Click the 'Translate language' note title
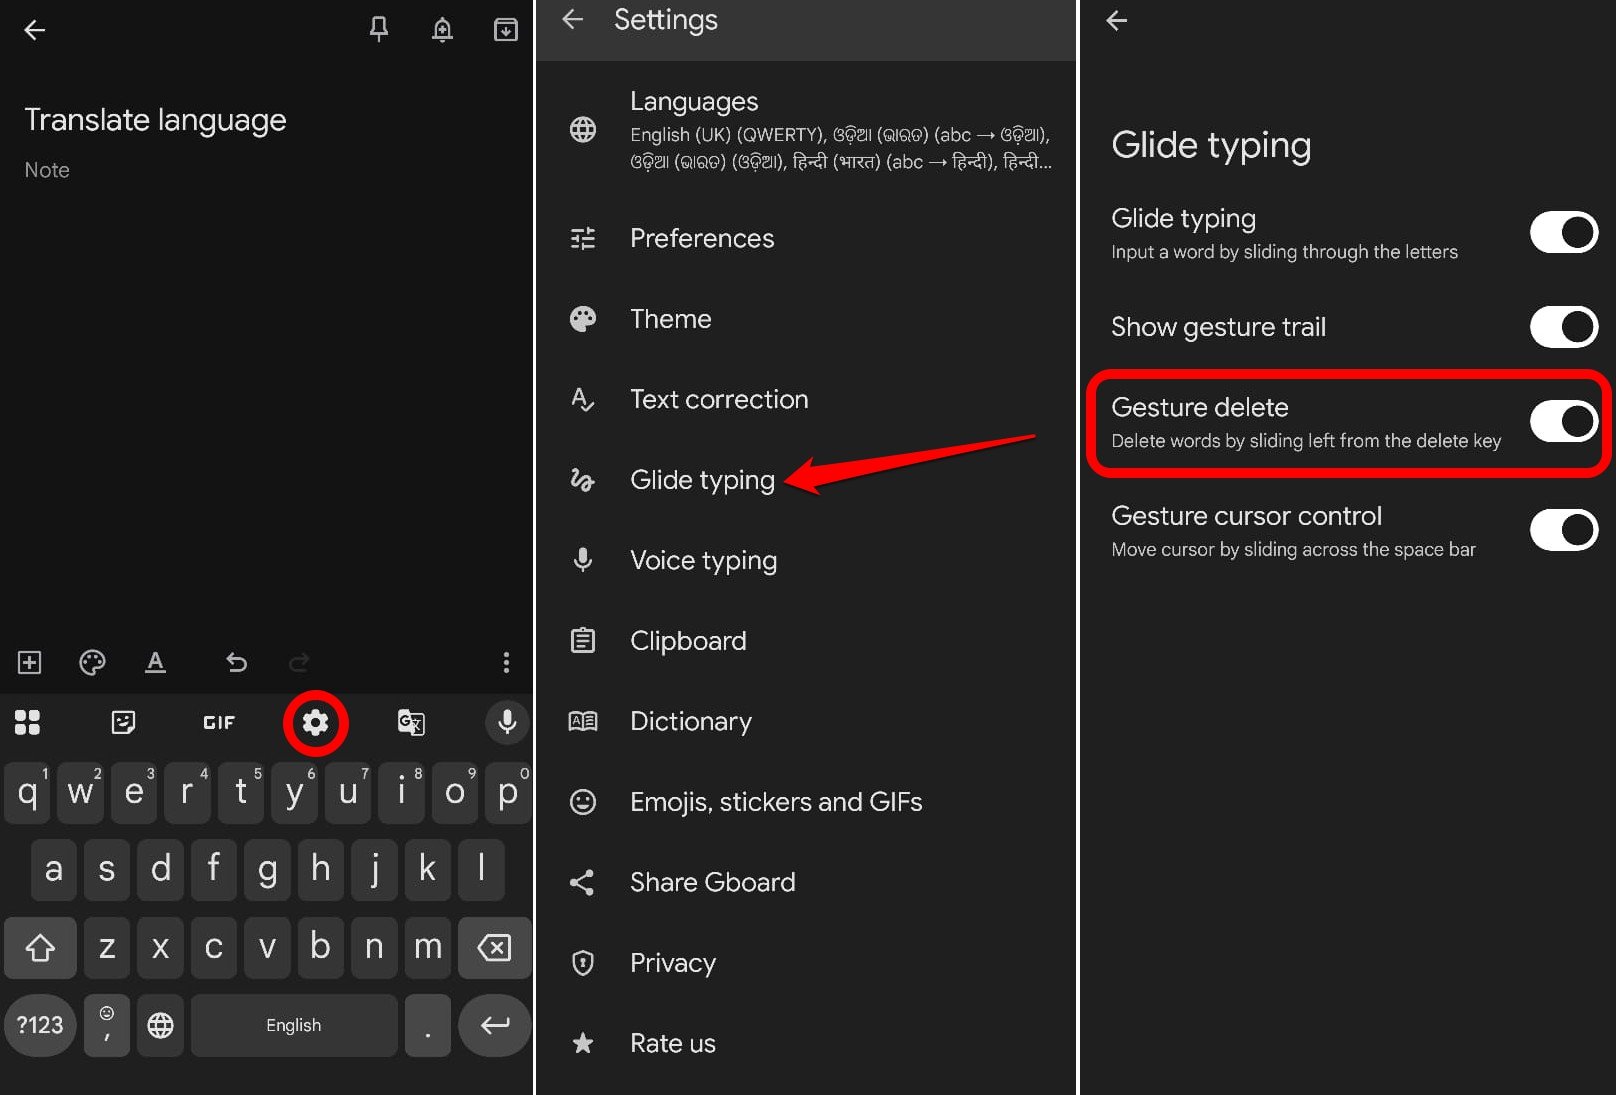The height and width of the screenshot is (1095, 1616). [155, 120]
